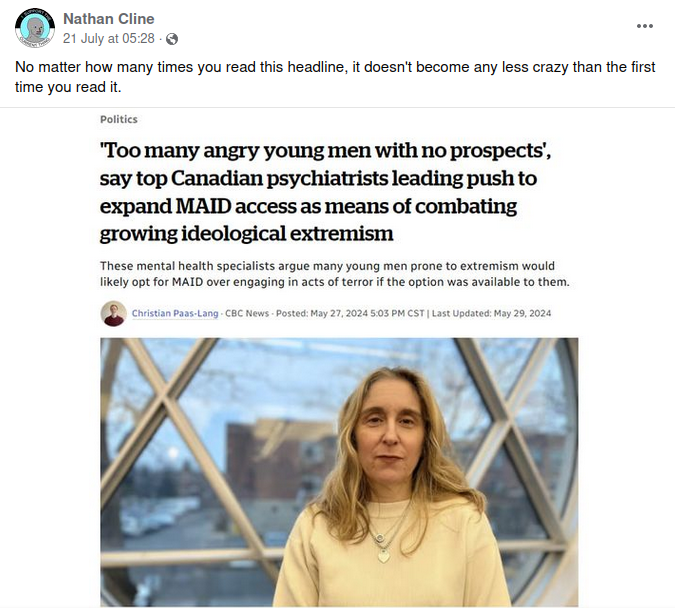Click the post caption text
The image size is (675, 608).
click(335, 77)
